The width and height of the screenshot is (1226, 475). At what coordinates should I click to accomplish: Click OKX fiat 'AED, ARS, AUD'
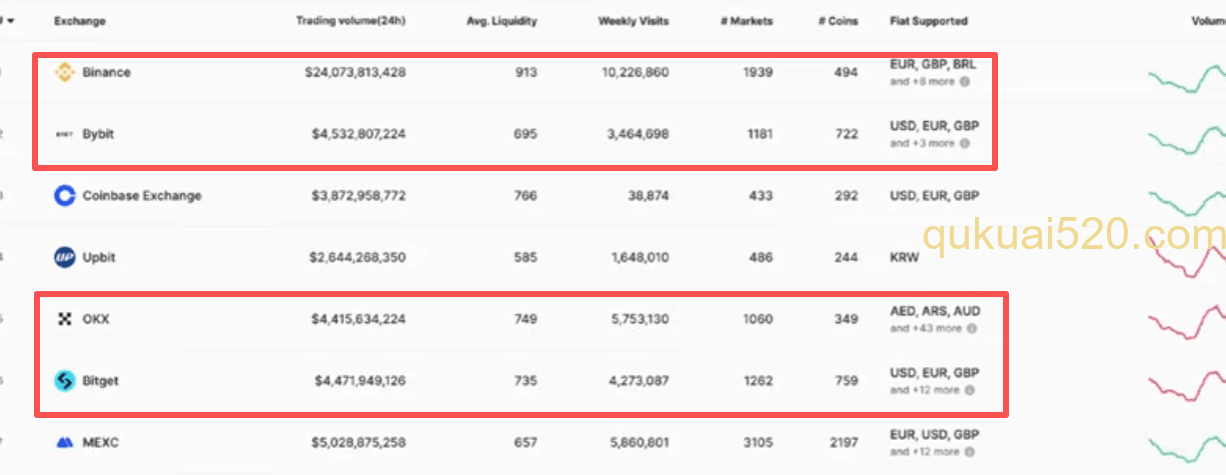point(934,311)
